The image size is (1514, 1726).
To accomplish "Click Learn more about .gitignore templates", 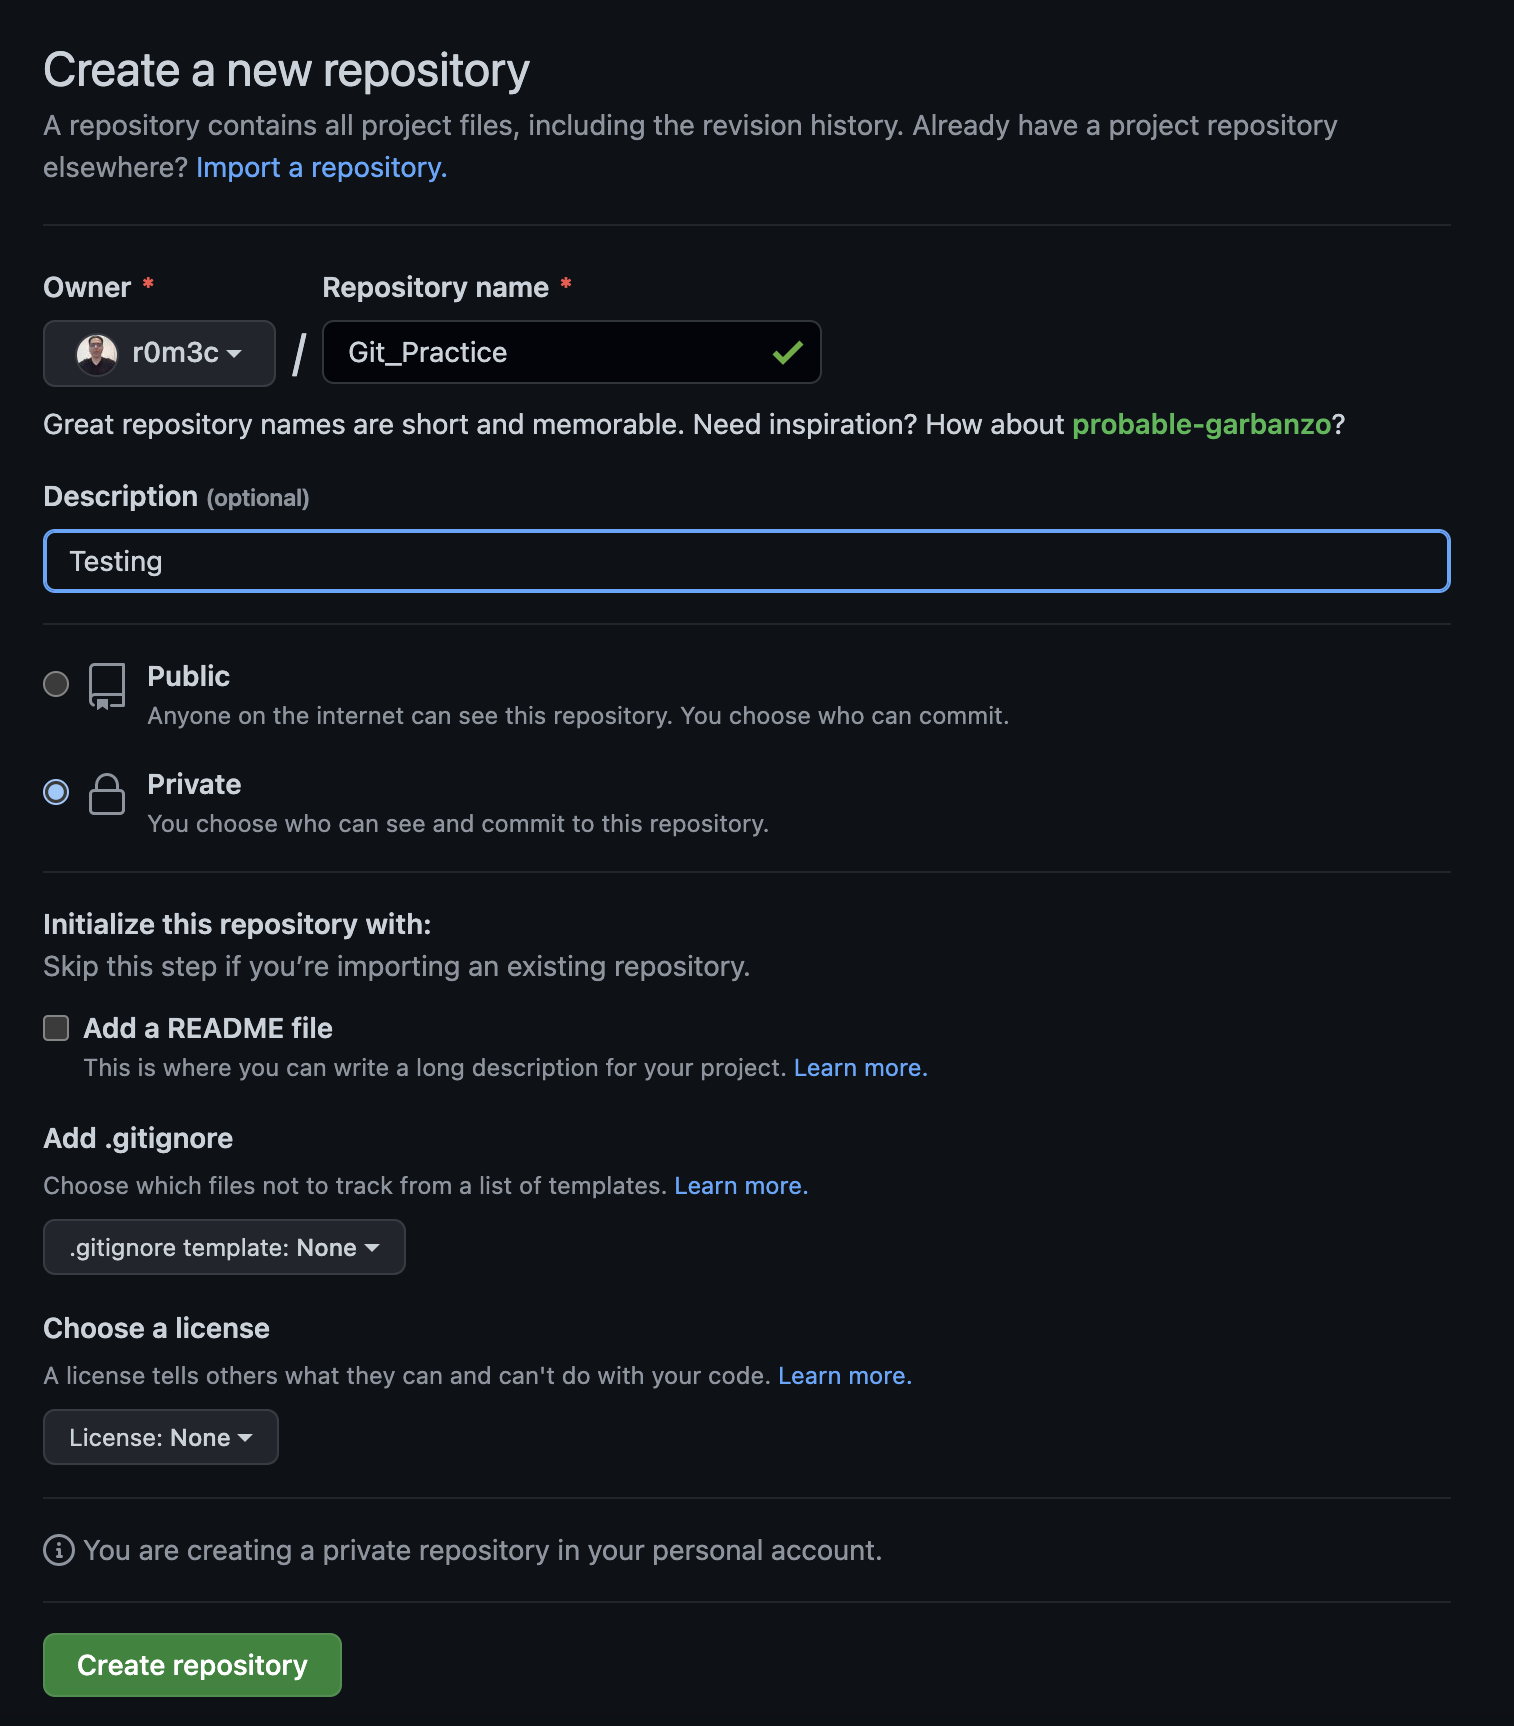I will [740, 1185].
